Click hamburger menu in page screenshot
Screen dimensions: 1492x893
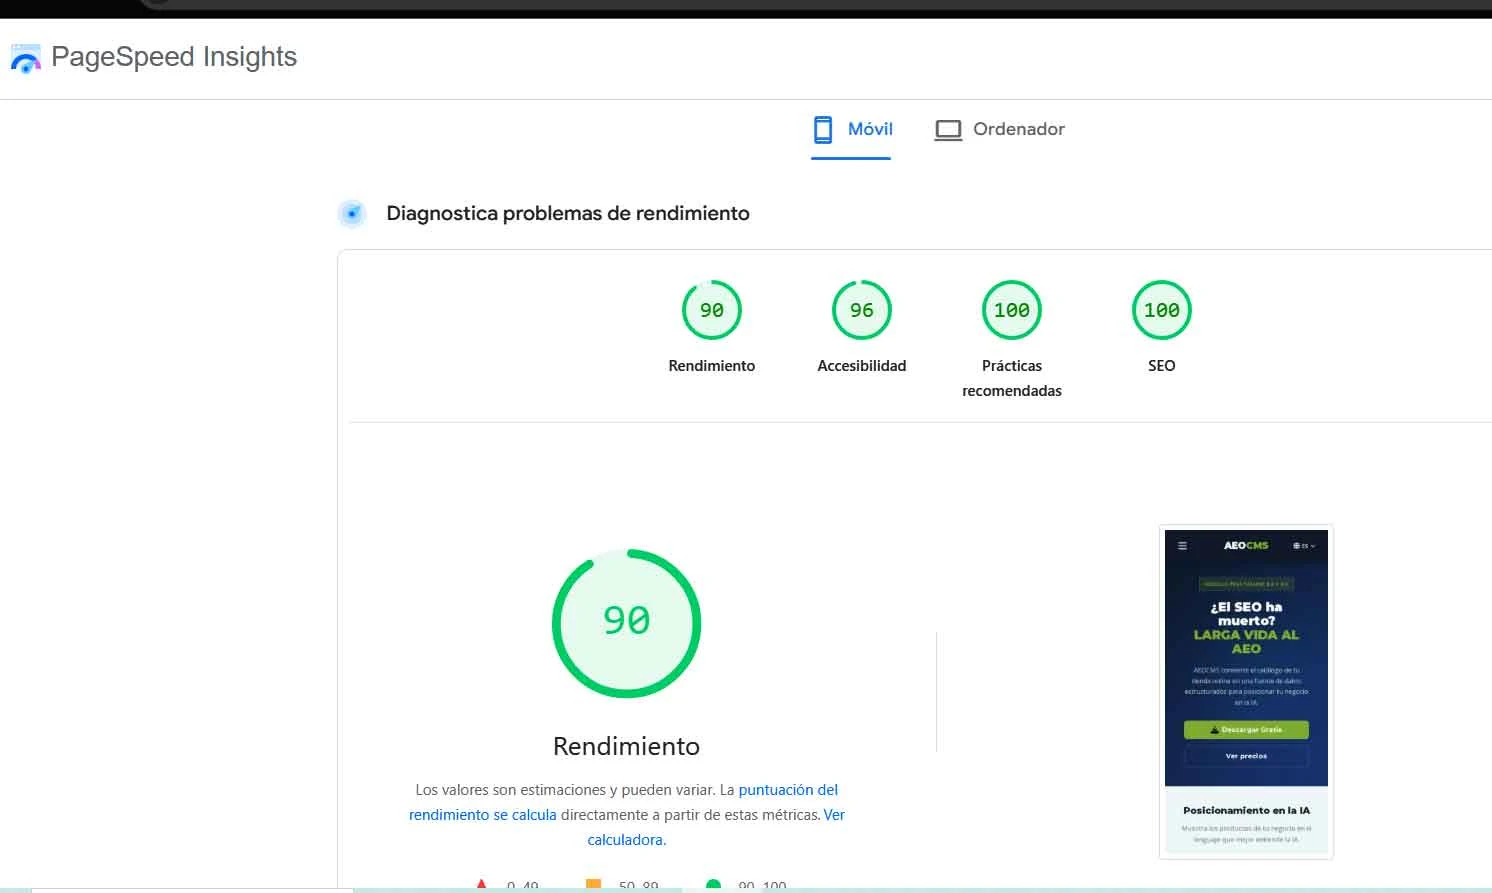(x=1182, y=546)
